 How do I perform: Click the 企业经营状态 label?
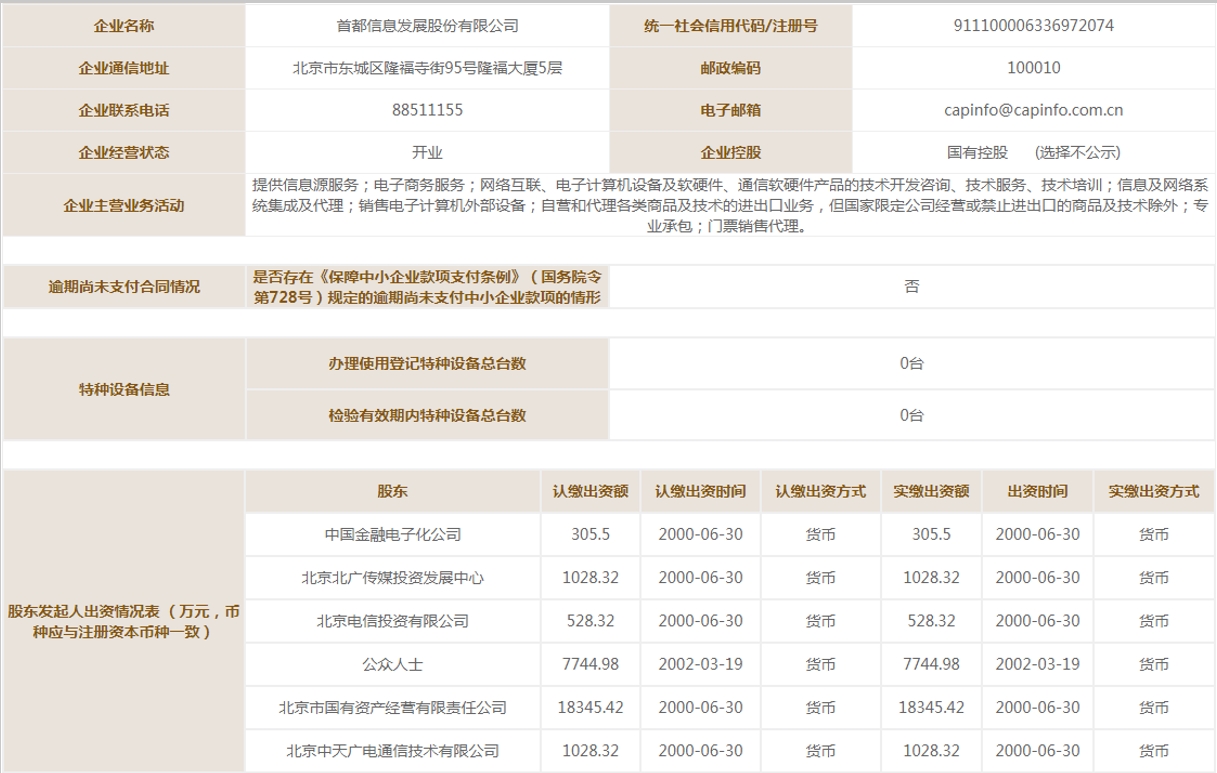[124, 153]
